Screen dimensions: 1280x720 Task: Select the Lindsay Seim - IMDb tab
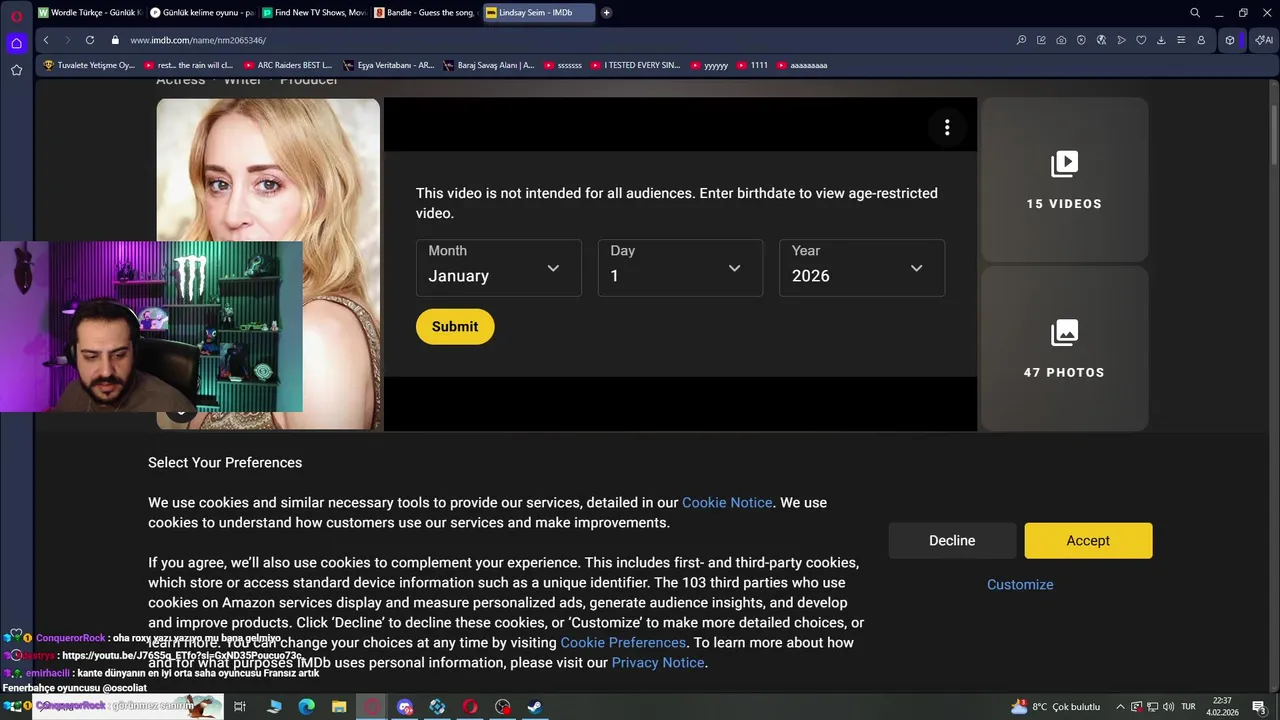click(x=538, y=13)
